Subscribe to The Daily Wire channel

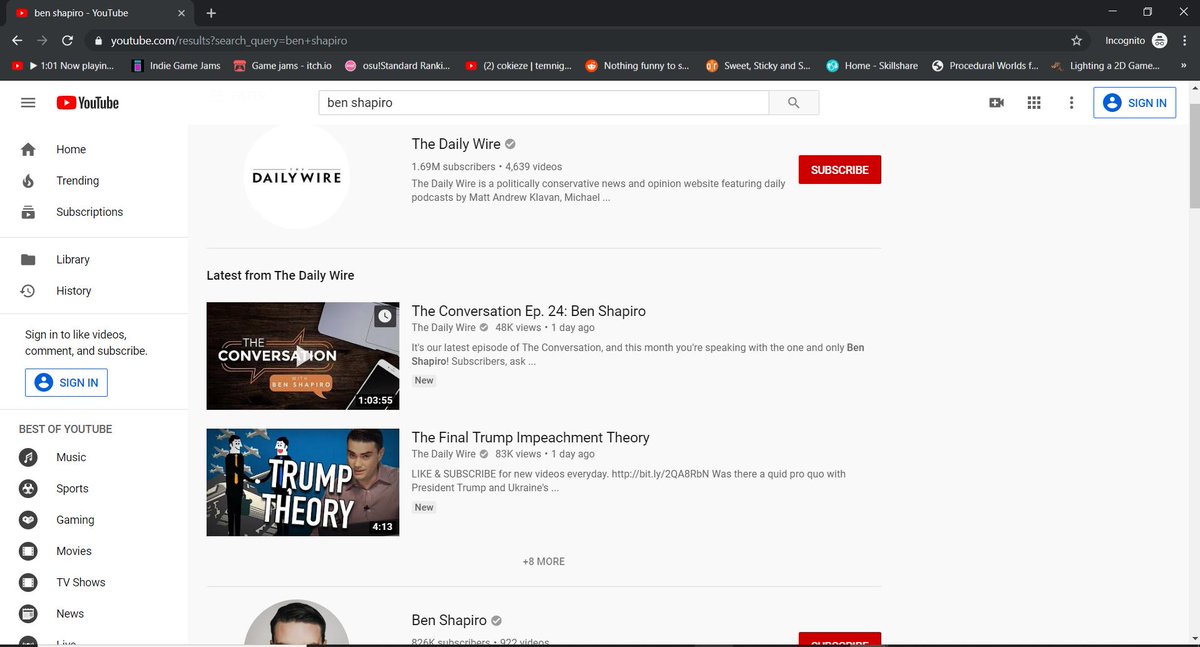click(x=840, y=170)
